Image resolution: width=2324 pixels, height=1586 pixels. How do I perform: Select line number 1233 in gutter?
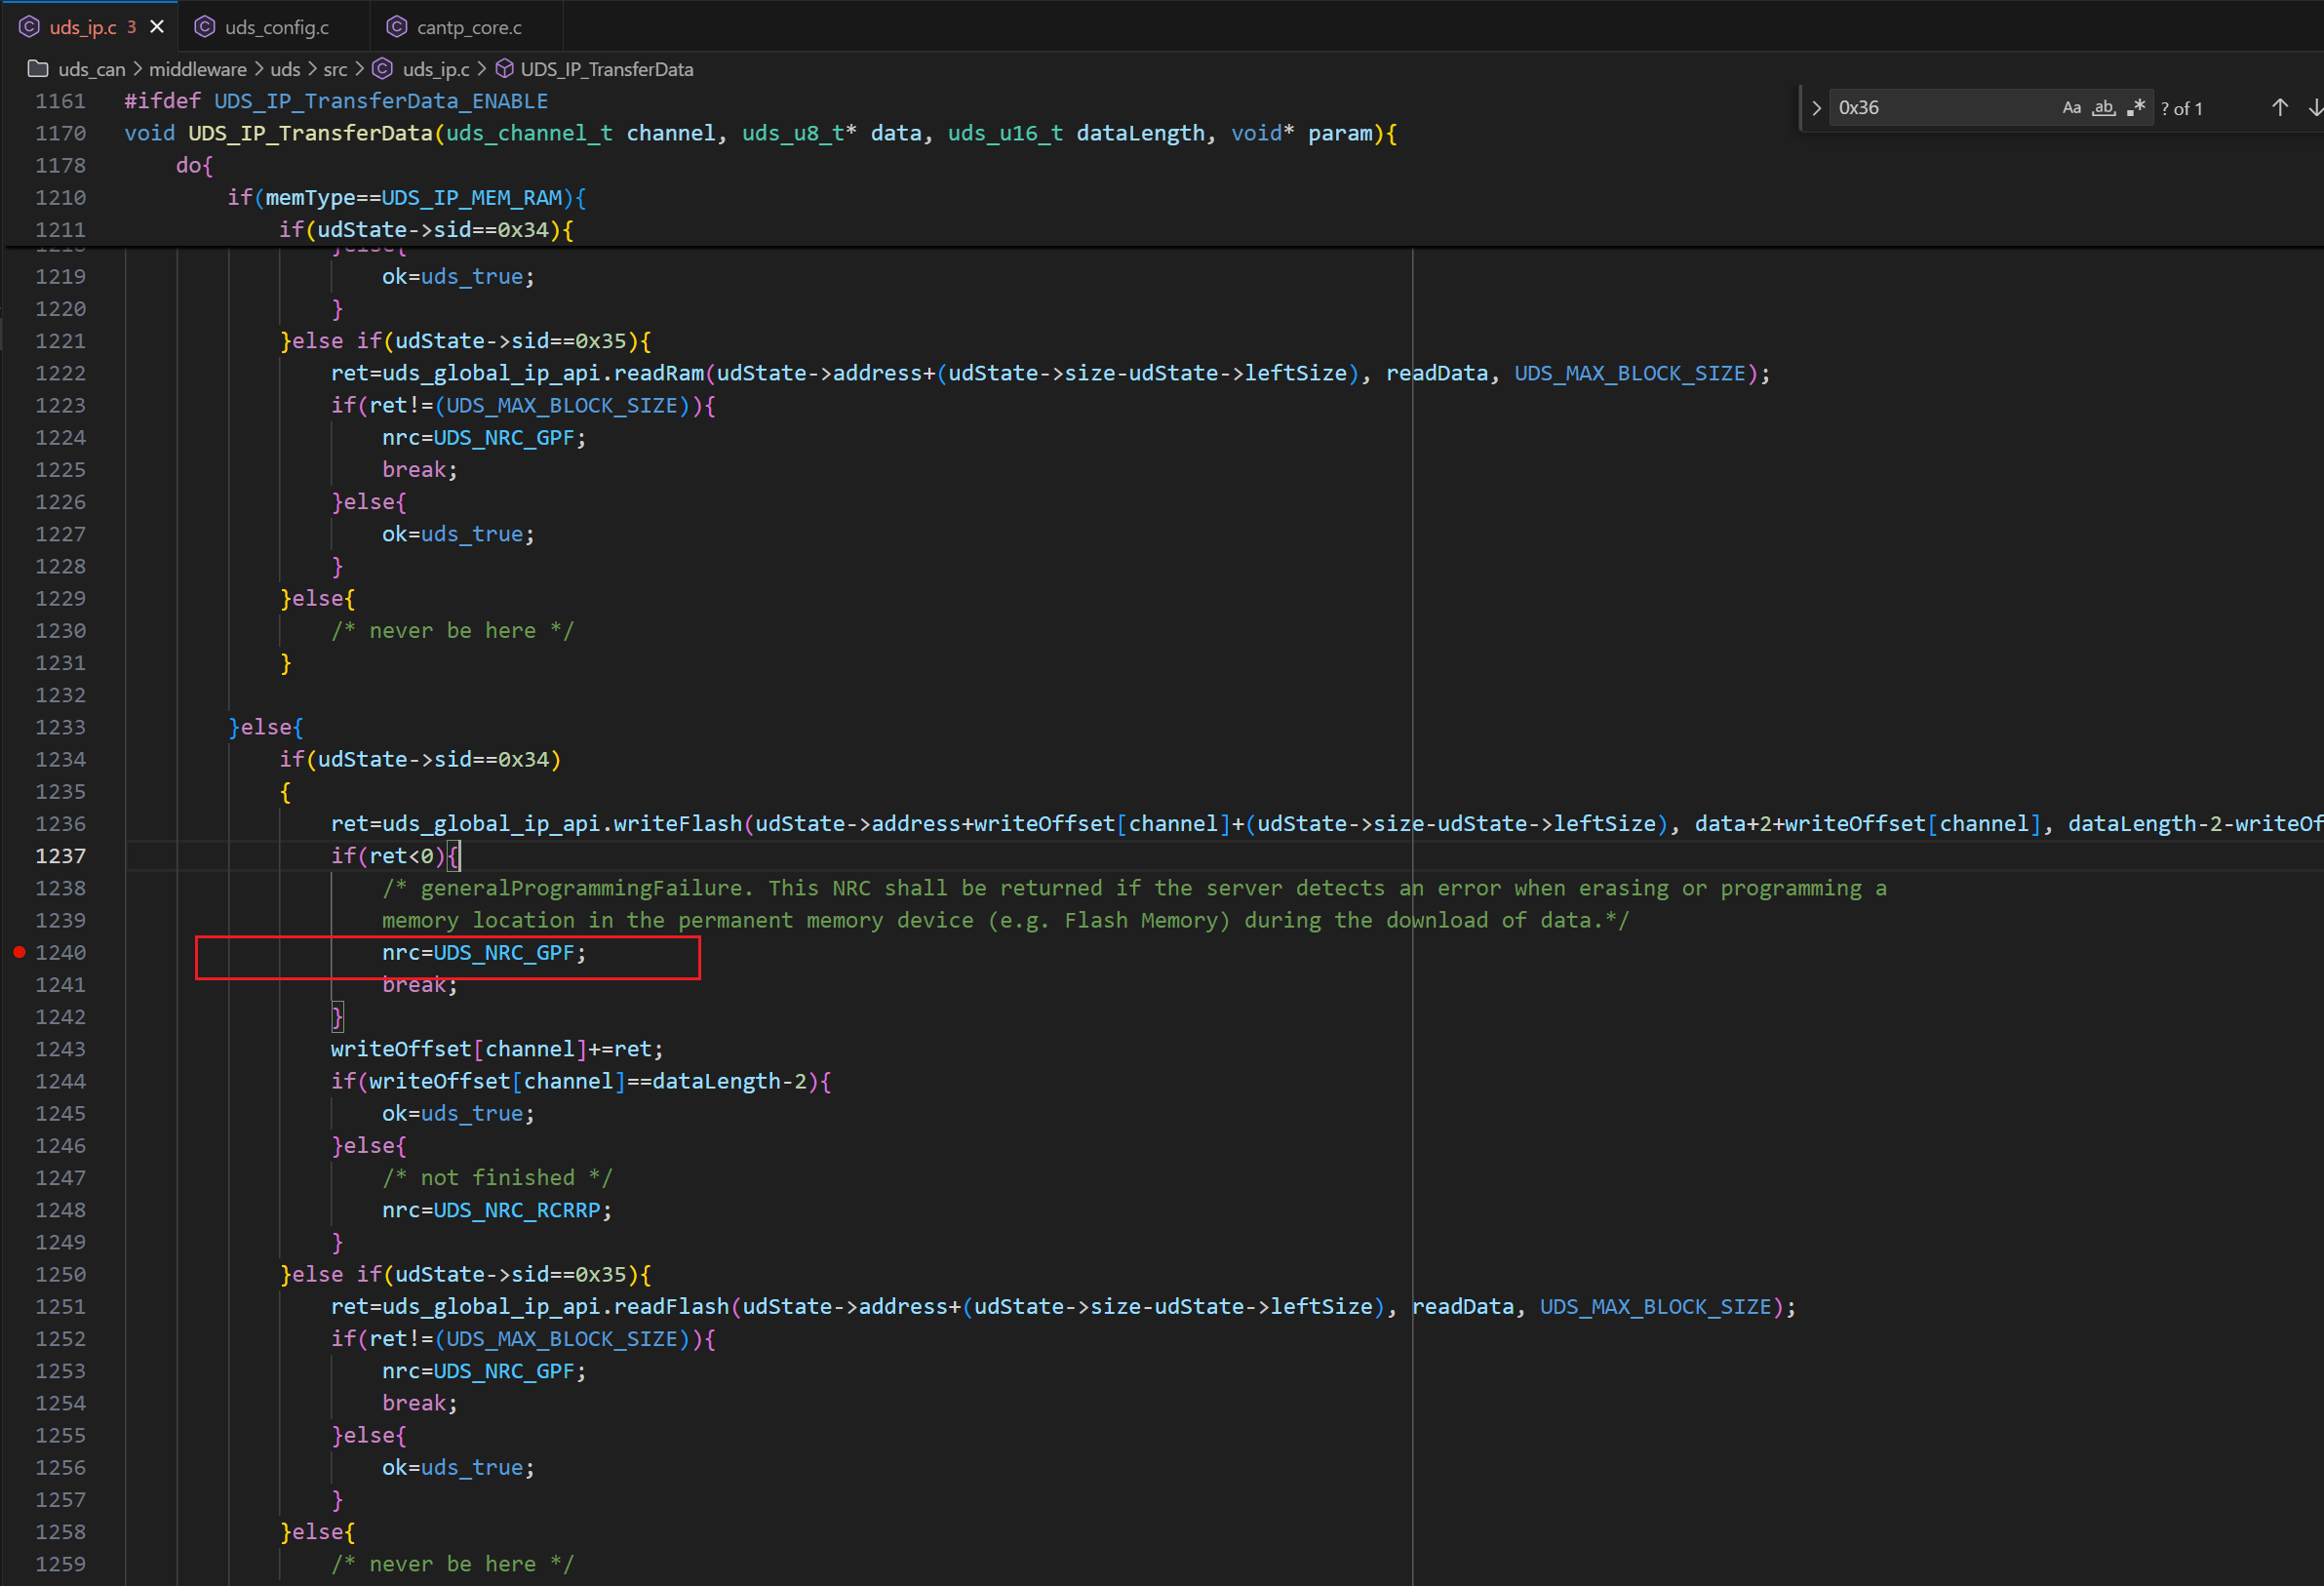point(60,727)
